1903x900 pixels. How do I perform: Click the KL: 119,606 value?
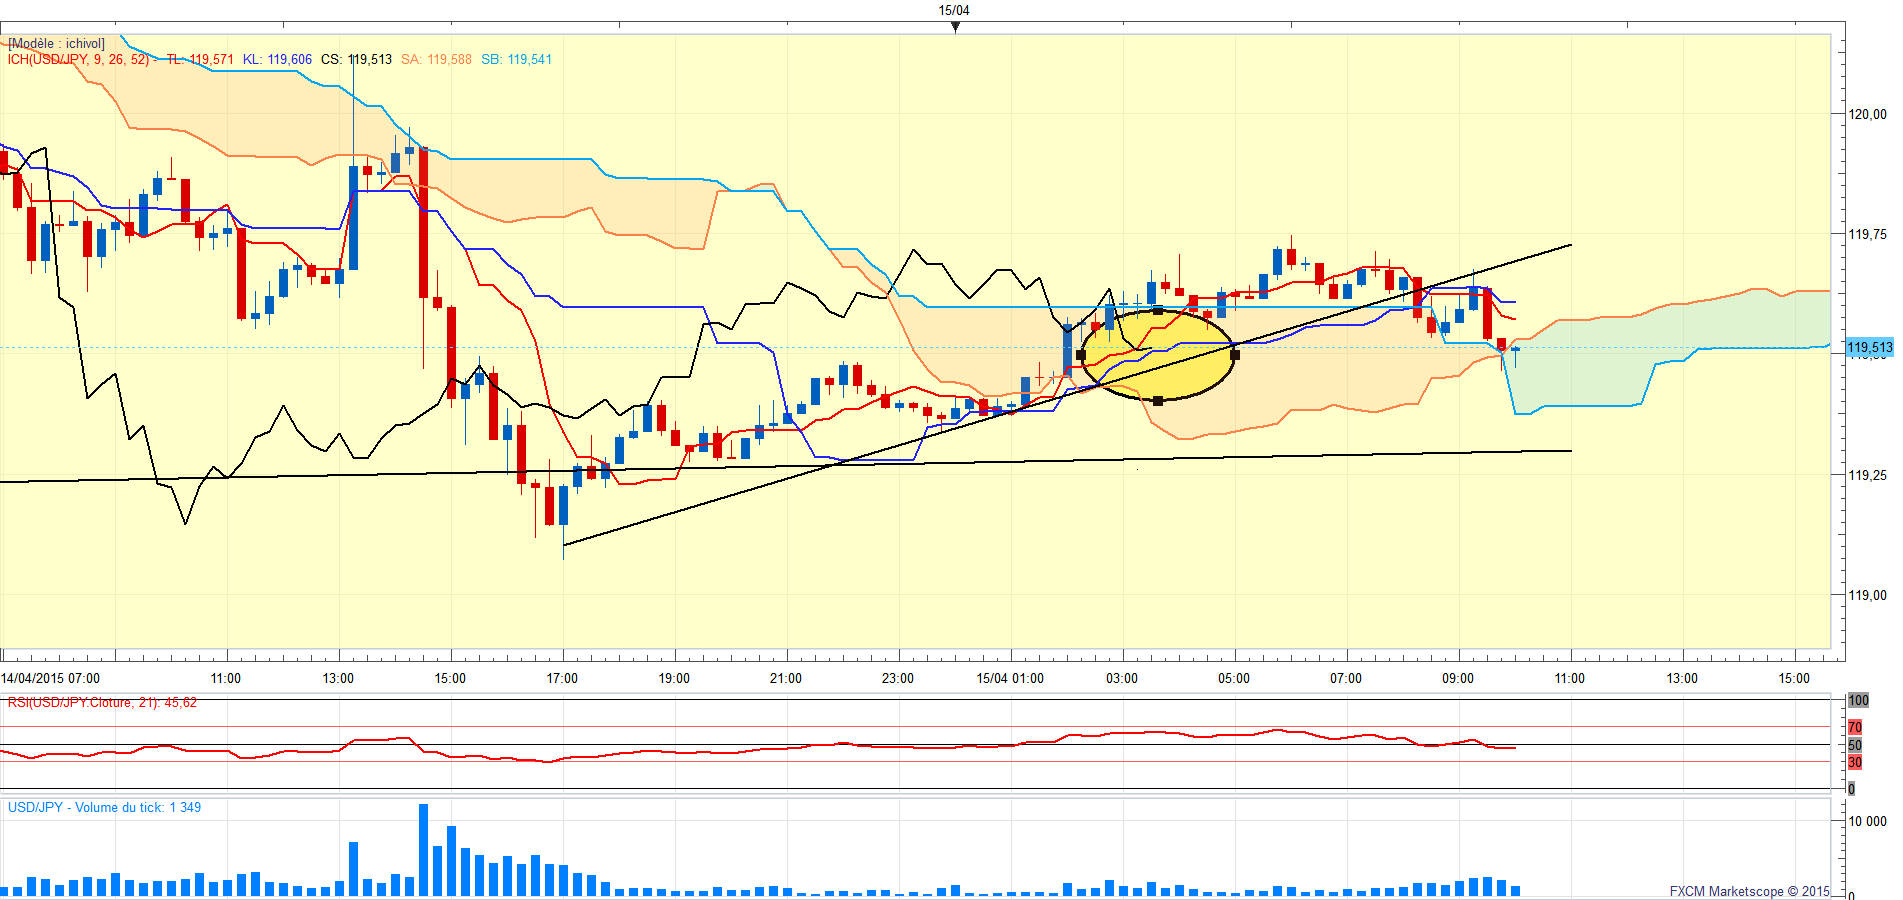[x=277, y=60]
